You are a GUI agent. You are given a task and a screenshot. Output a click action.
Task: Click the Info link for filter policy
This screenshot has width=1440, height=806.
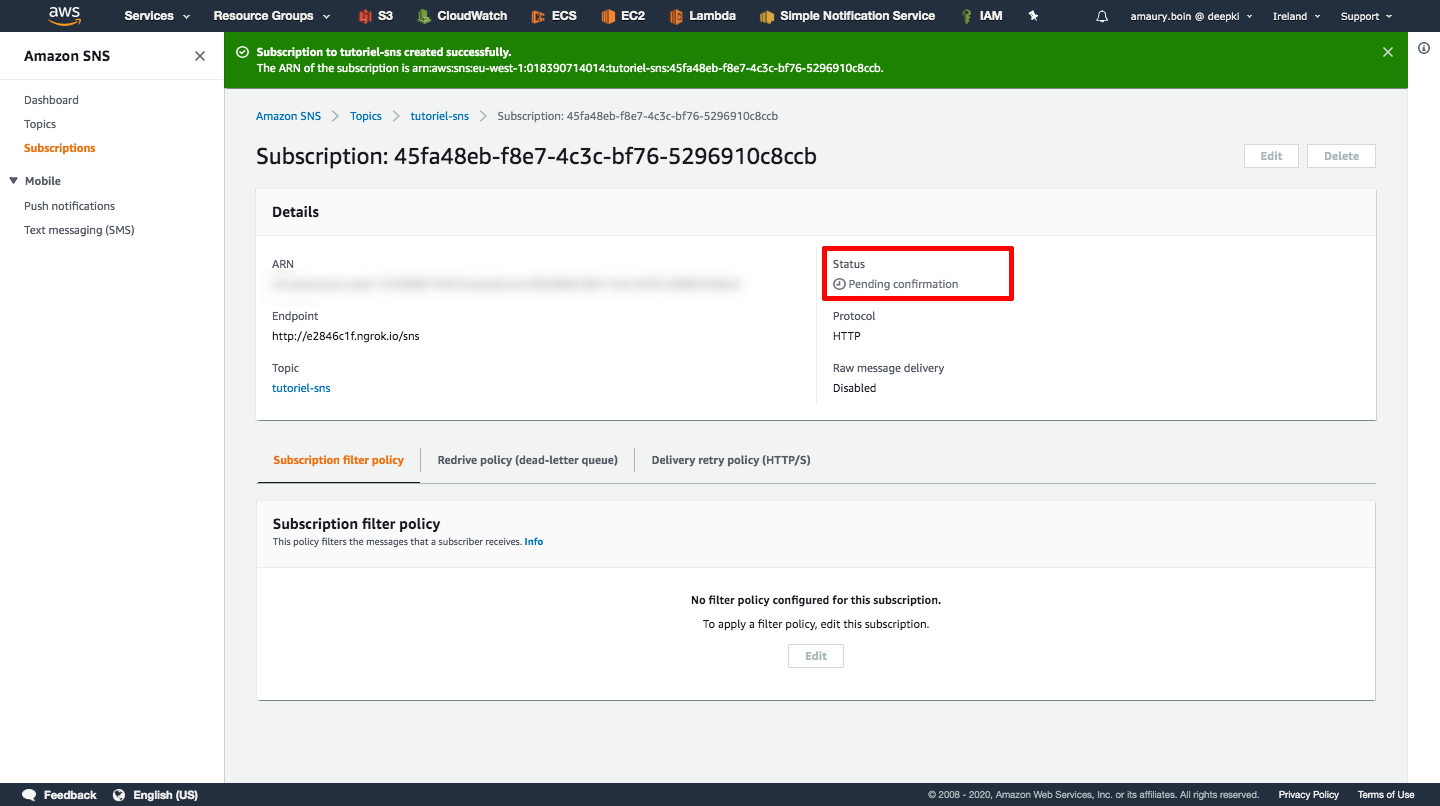534,542
